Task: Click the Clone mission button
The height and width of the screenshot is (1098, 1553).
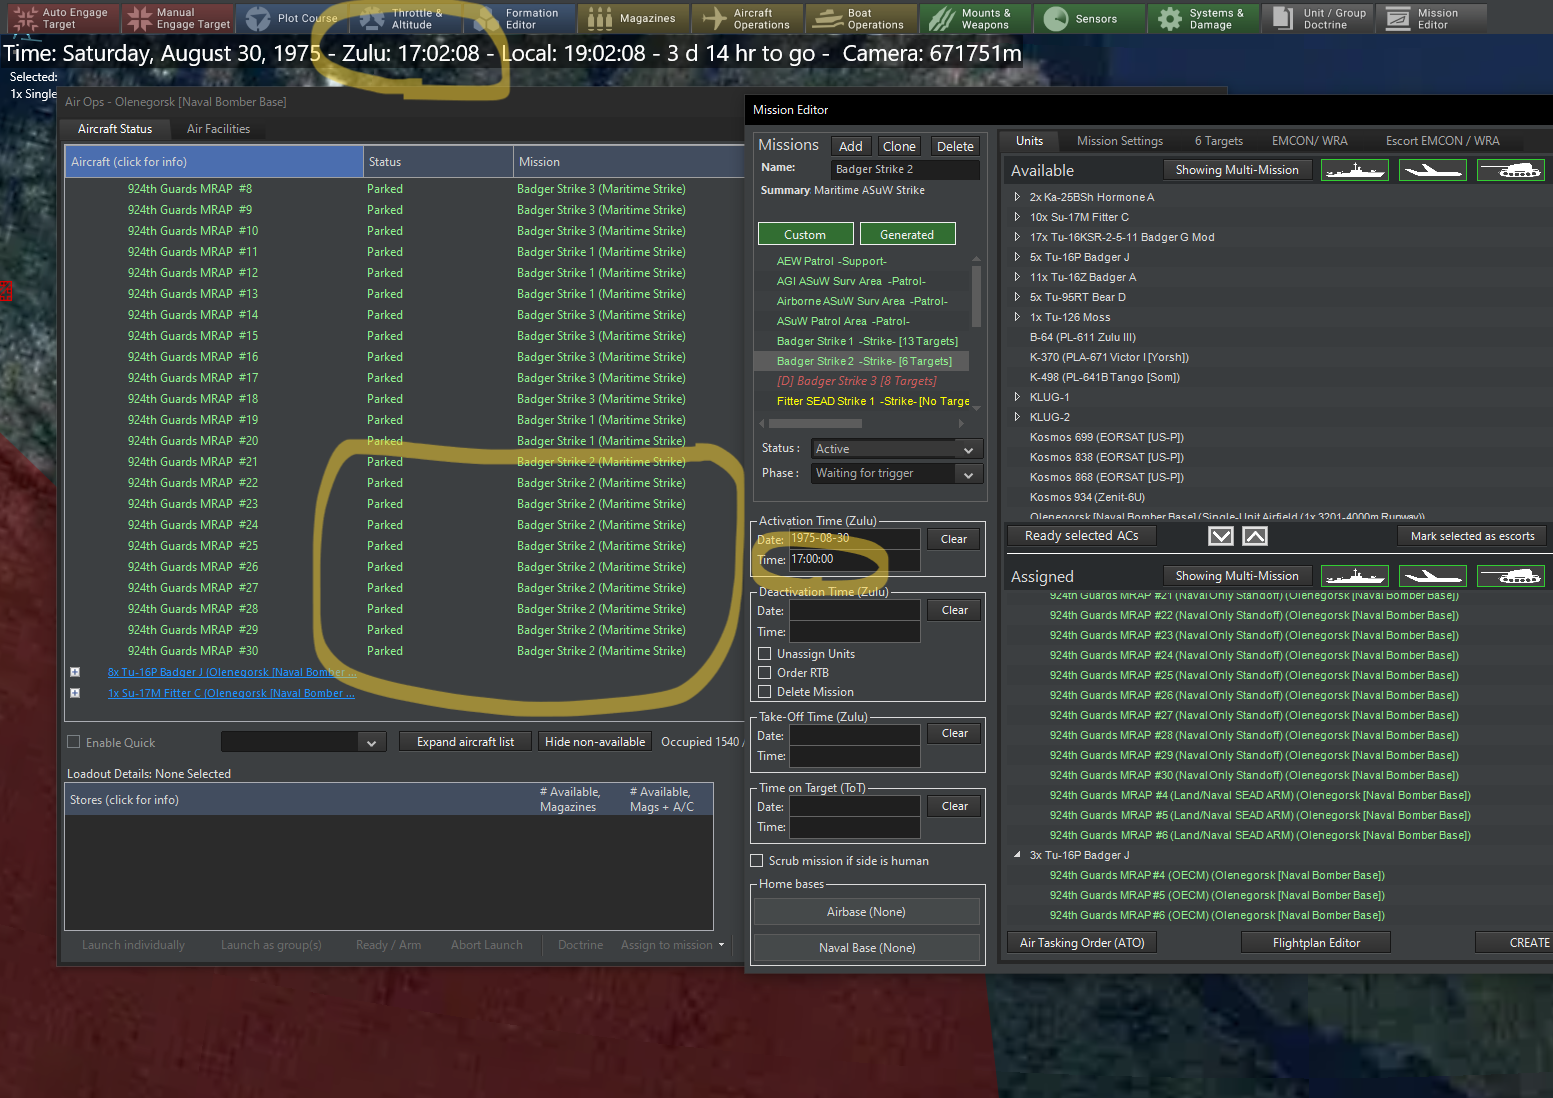Action: (899, 146)
